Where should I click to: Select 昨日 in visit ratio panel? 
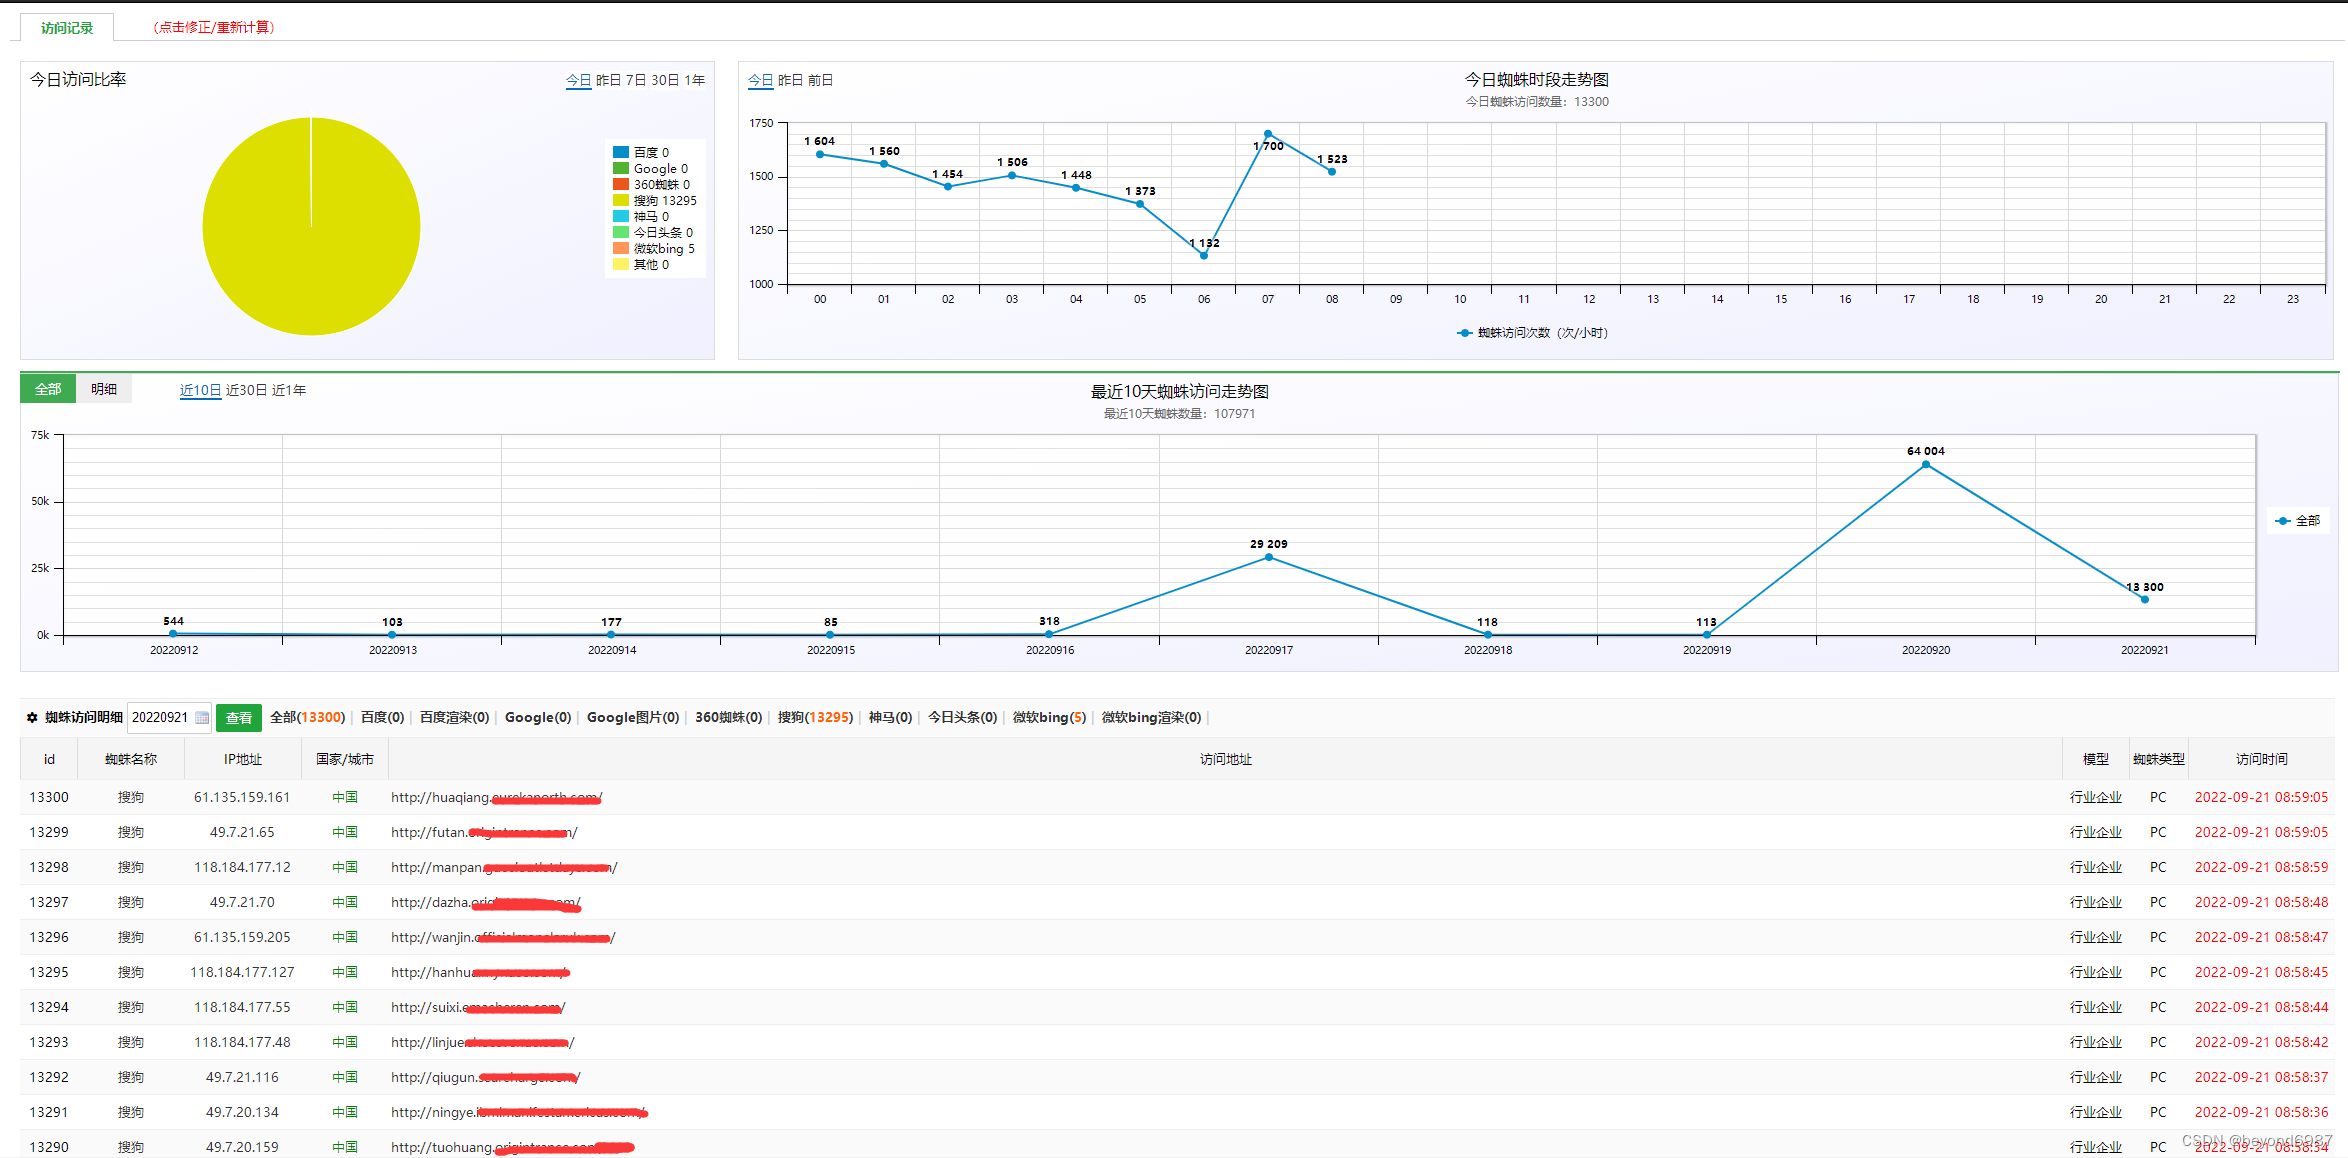click(608, 80)
